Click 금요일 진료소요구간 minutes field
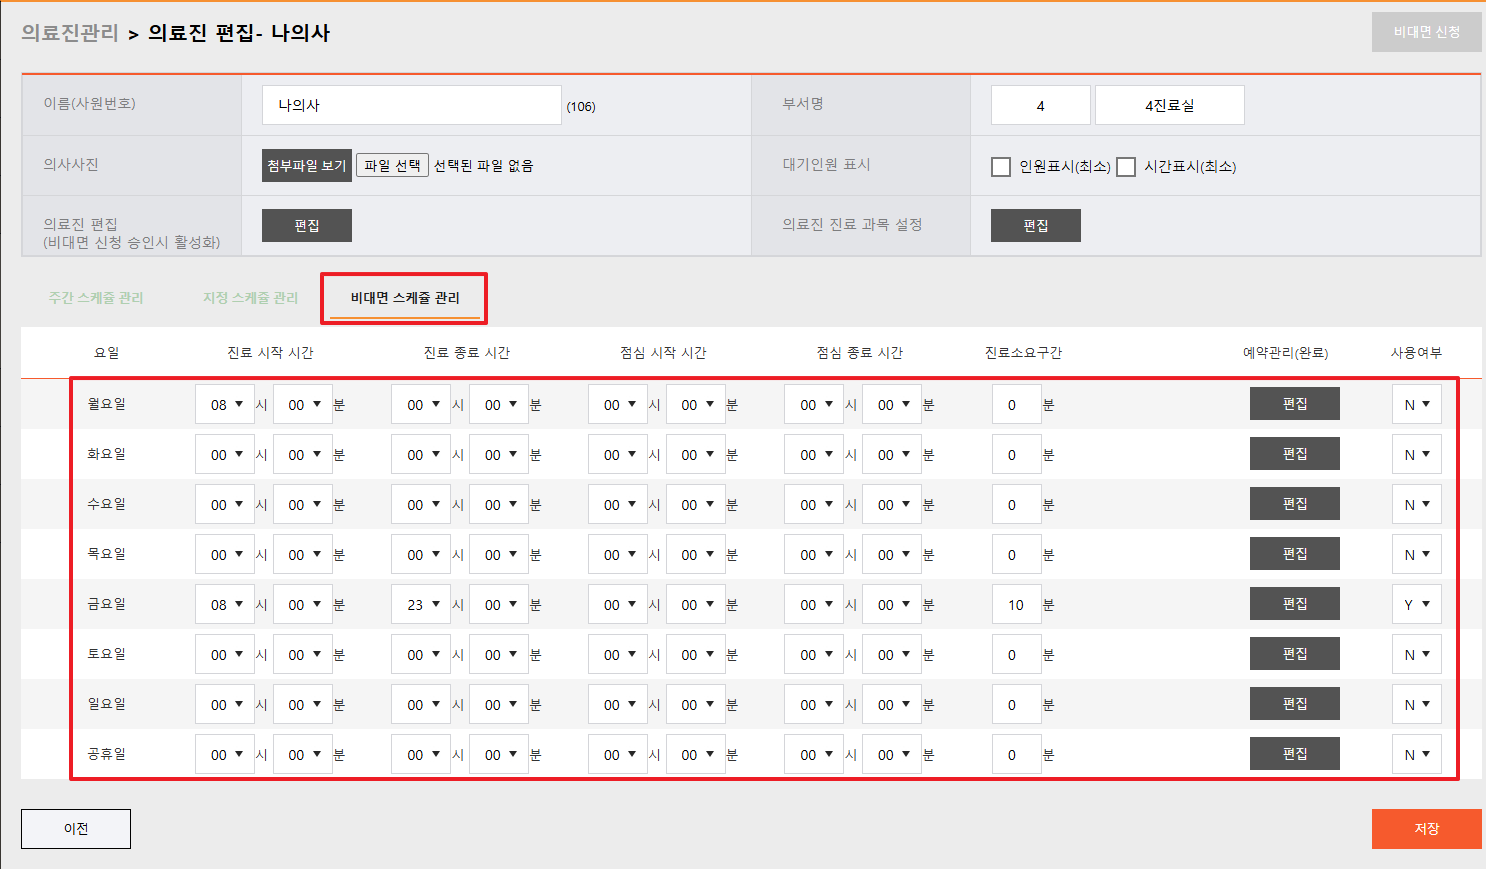The width and height of the screenshot is (1486, 869). point(1016,605)
